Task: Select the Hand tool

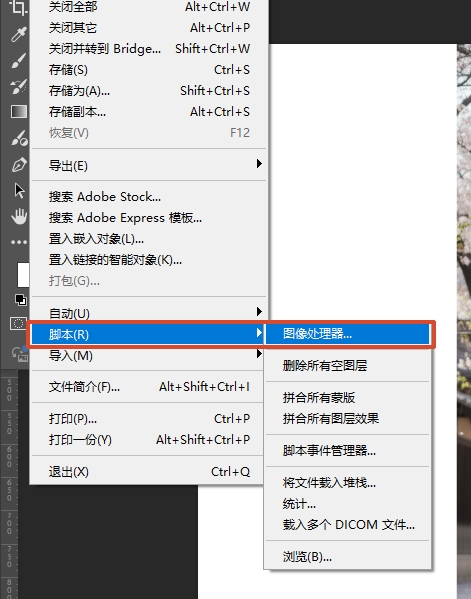Action: (19, 216)
